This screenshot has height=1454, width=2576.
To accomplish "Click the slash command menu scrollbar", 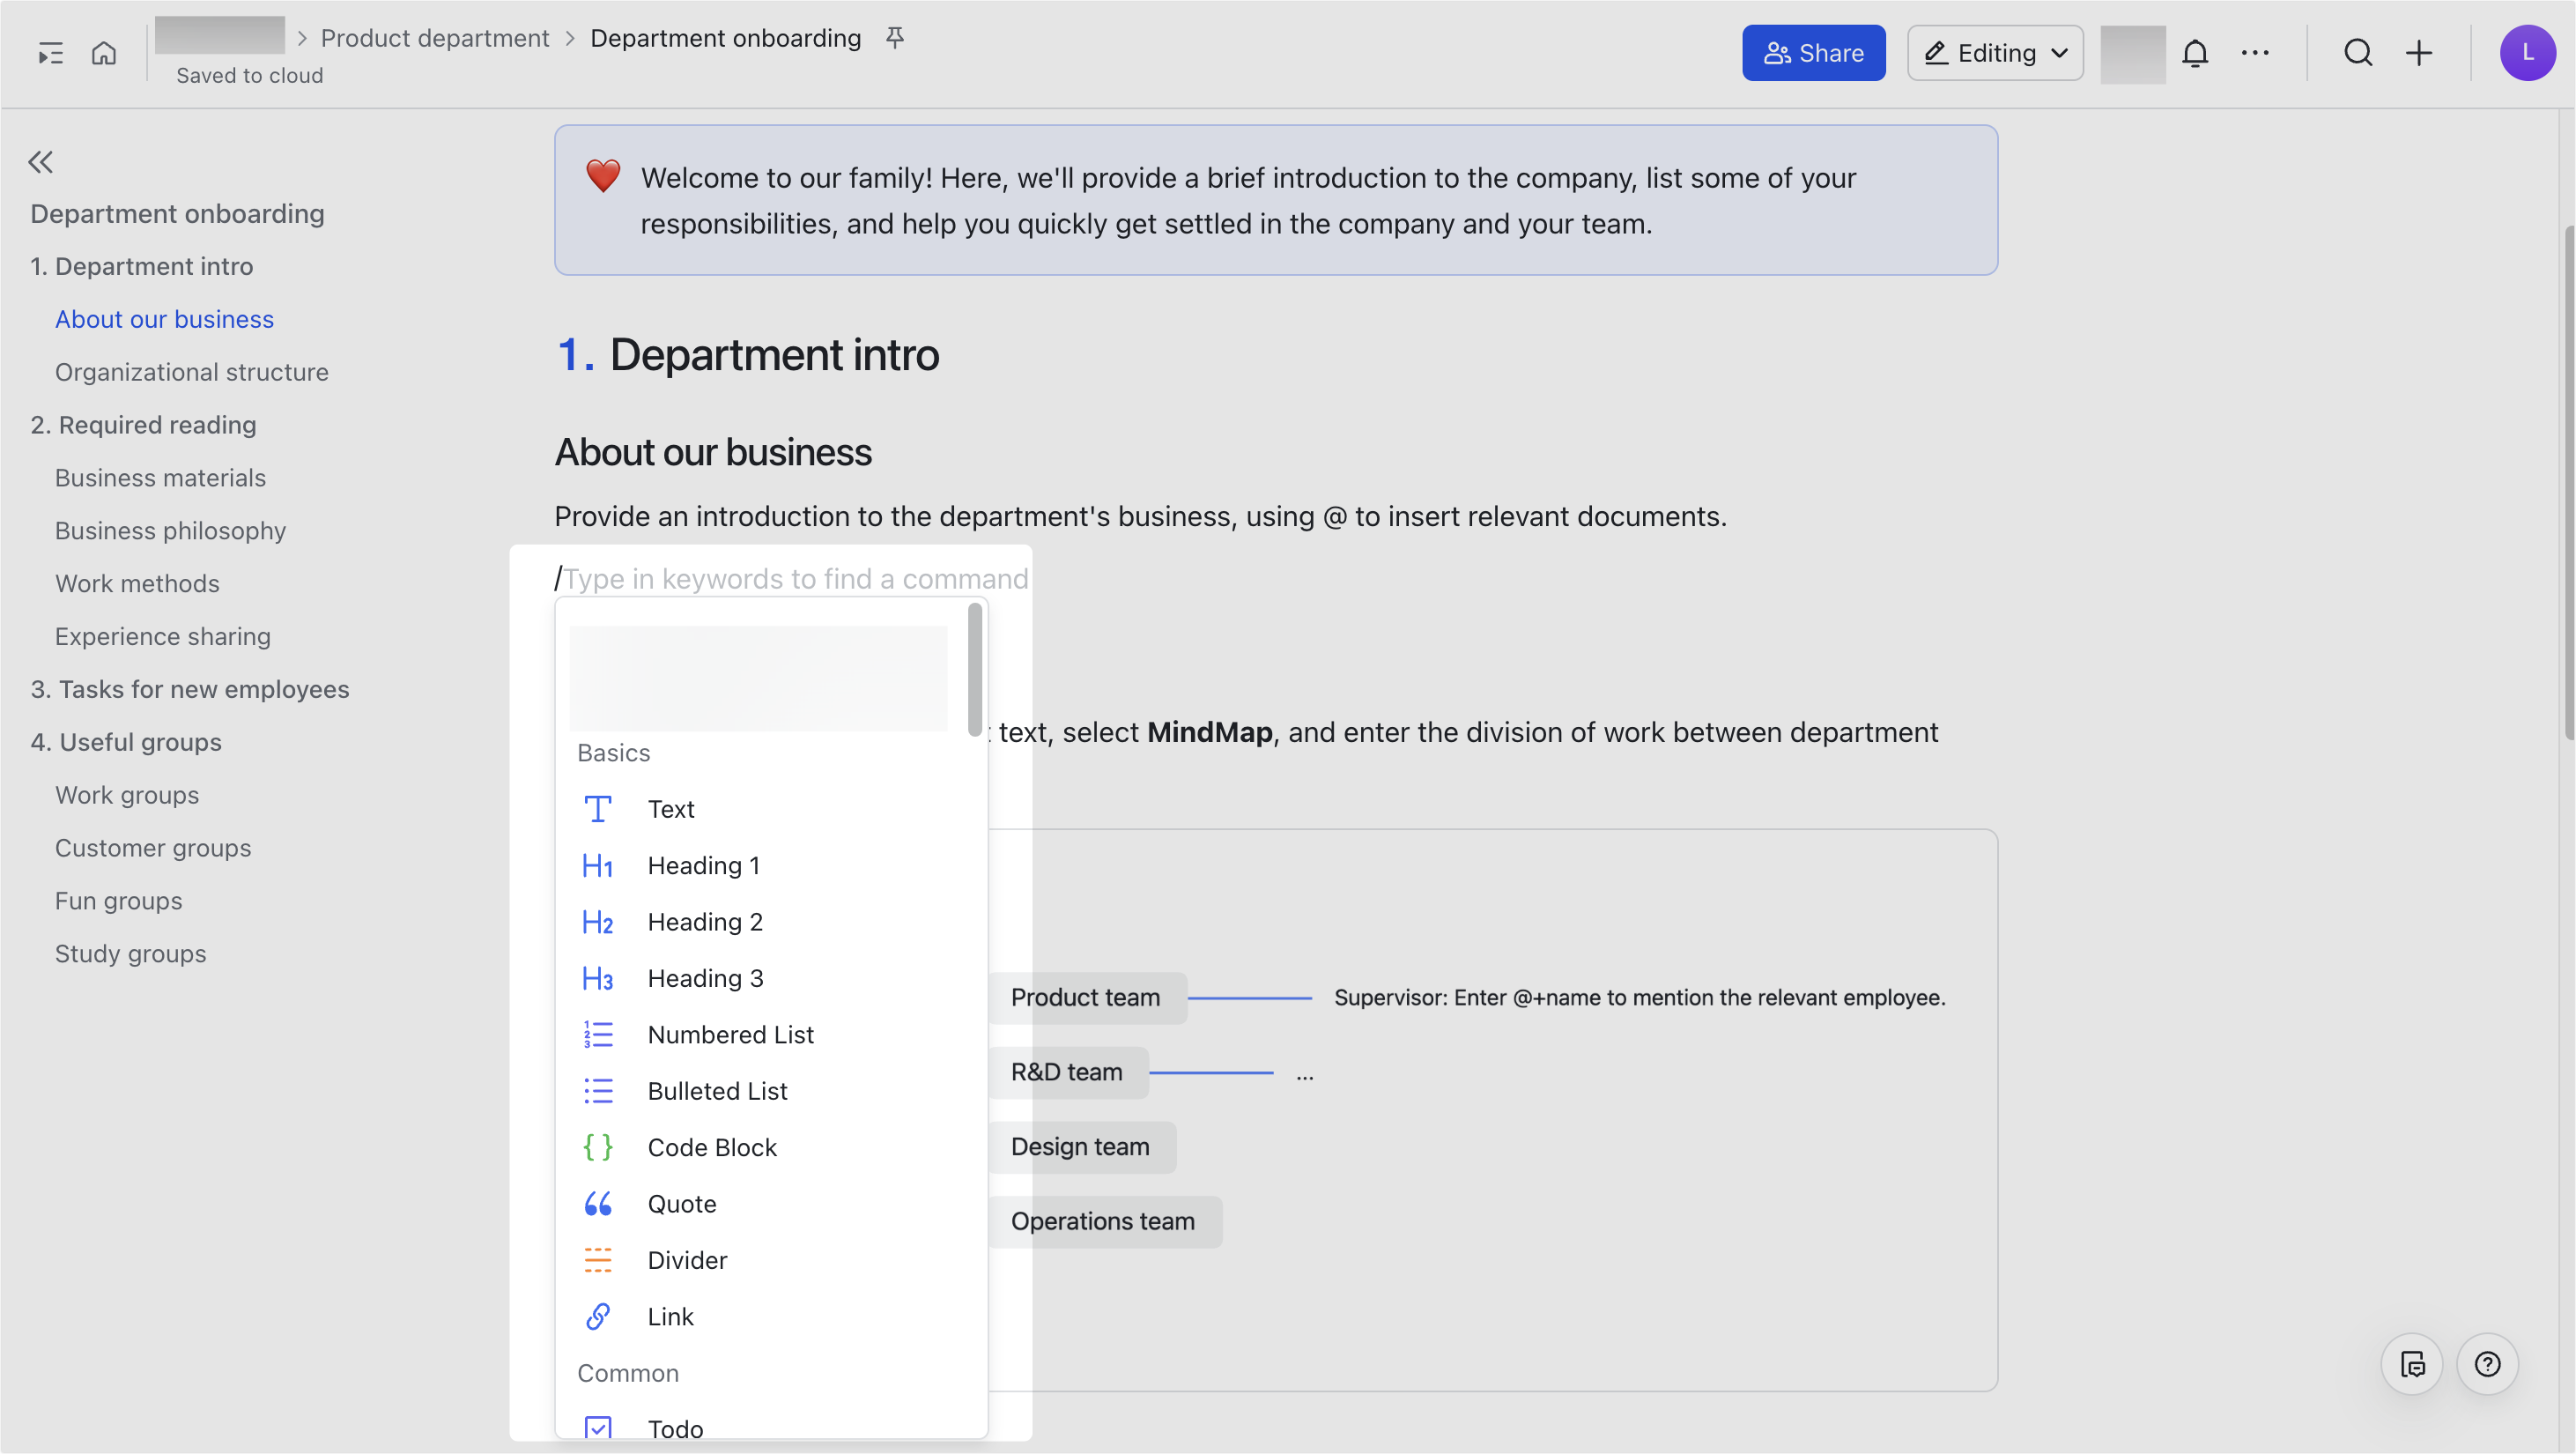I will click(x=974, y=669).
